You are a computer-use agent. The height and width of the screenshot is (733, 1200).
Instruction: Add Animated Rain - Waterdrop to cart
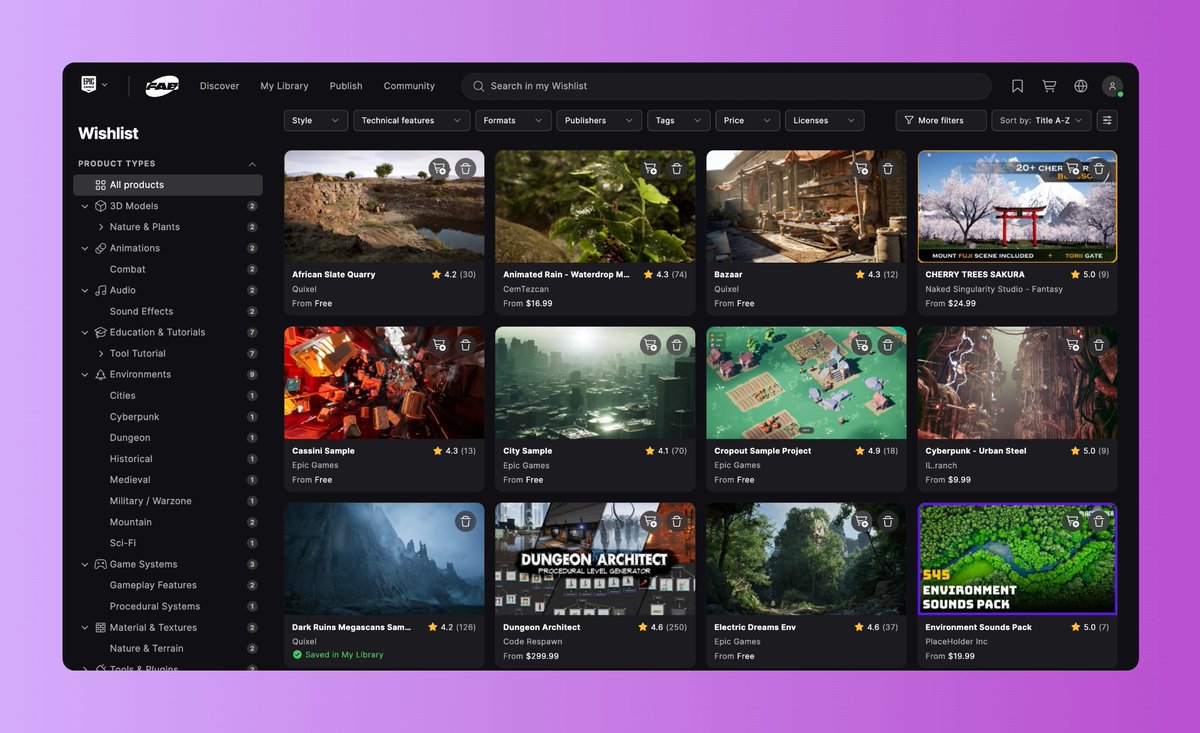[x=650, y=168]
